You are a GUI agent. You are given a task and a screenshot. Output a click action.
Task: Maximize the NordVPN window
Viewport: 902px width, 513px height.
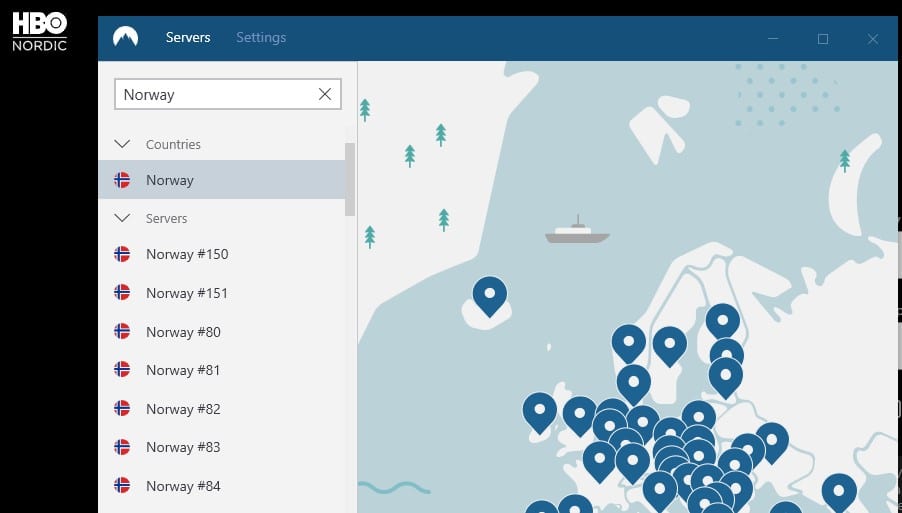click(823, 39)
